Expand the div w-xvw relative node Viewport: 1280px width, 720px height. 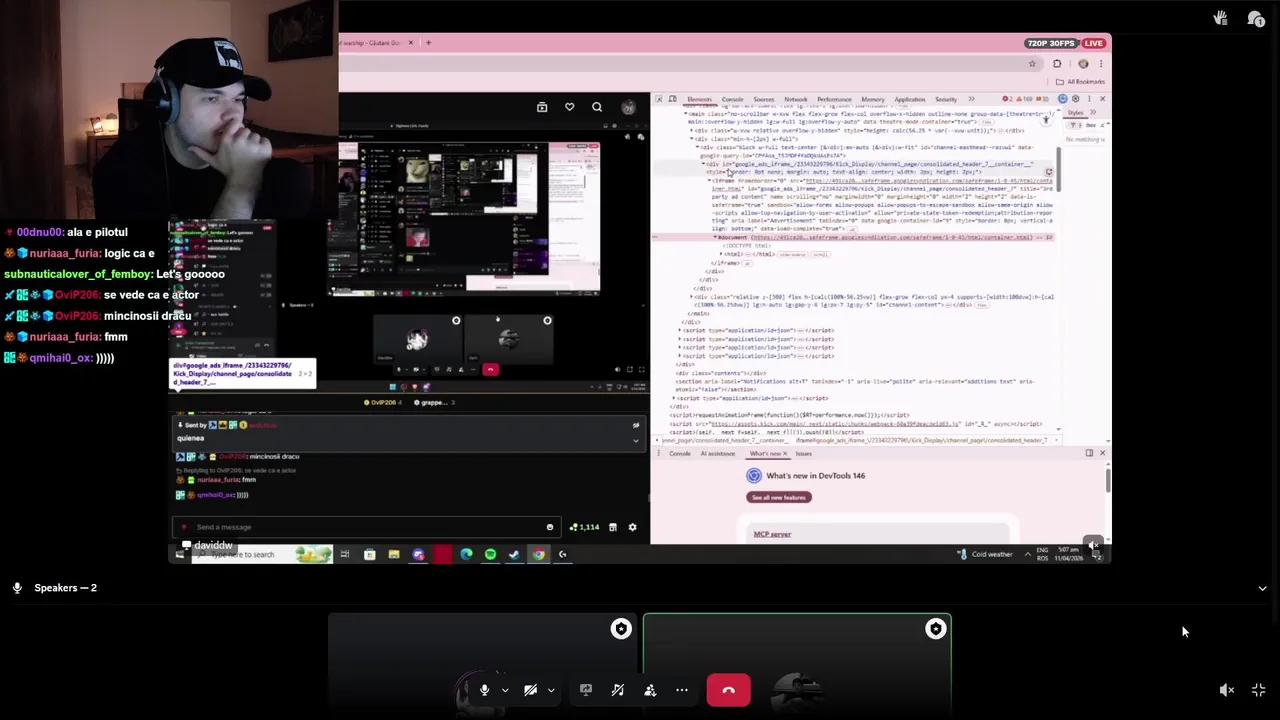691,130
